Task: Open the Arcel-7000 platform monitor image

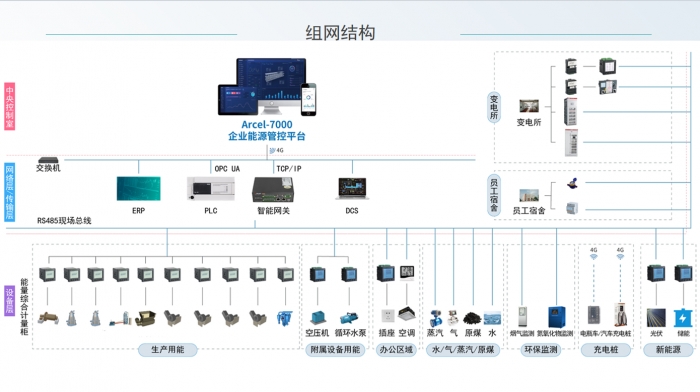Action: click(267, 87)
